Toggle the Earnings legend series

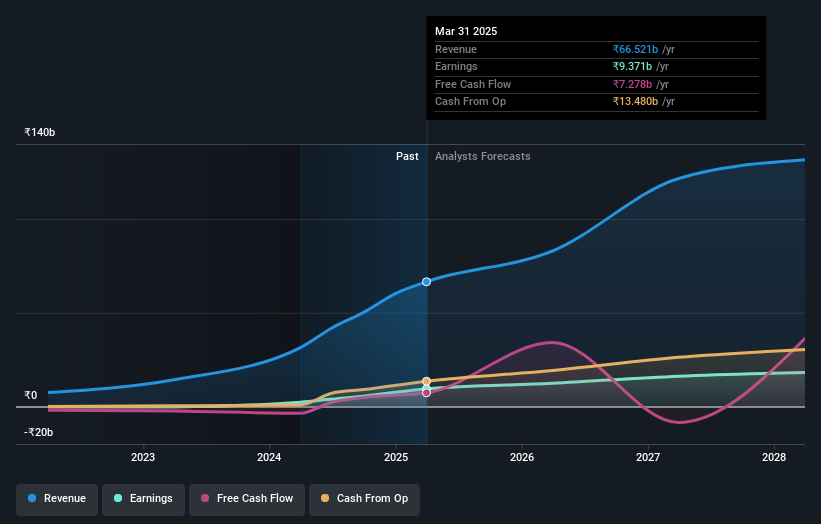(x=143, y=499)
